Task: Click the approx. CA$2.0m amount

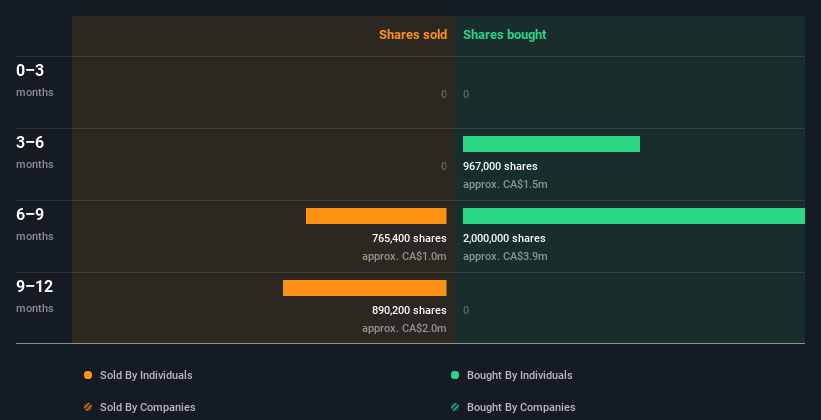Action: (x=404, y=329)
